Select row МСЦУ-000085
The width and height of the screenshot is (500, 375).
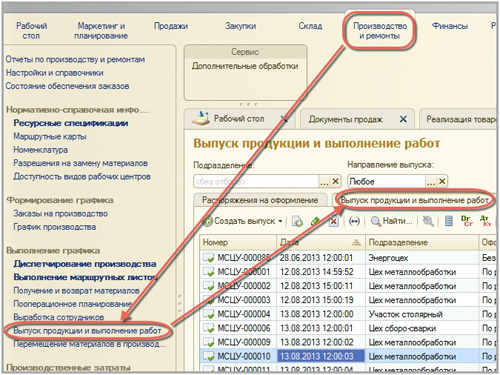(348, 258)
